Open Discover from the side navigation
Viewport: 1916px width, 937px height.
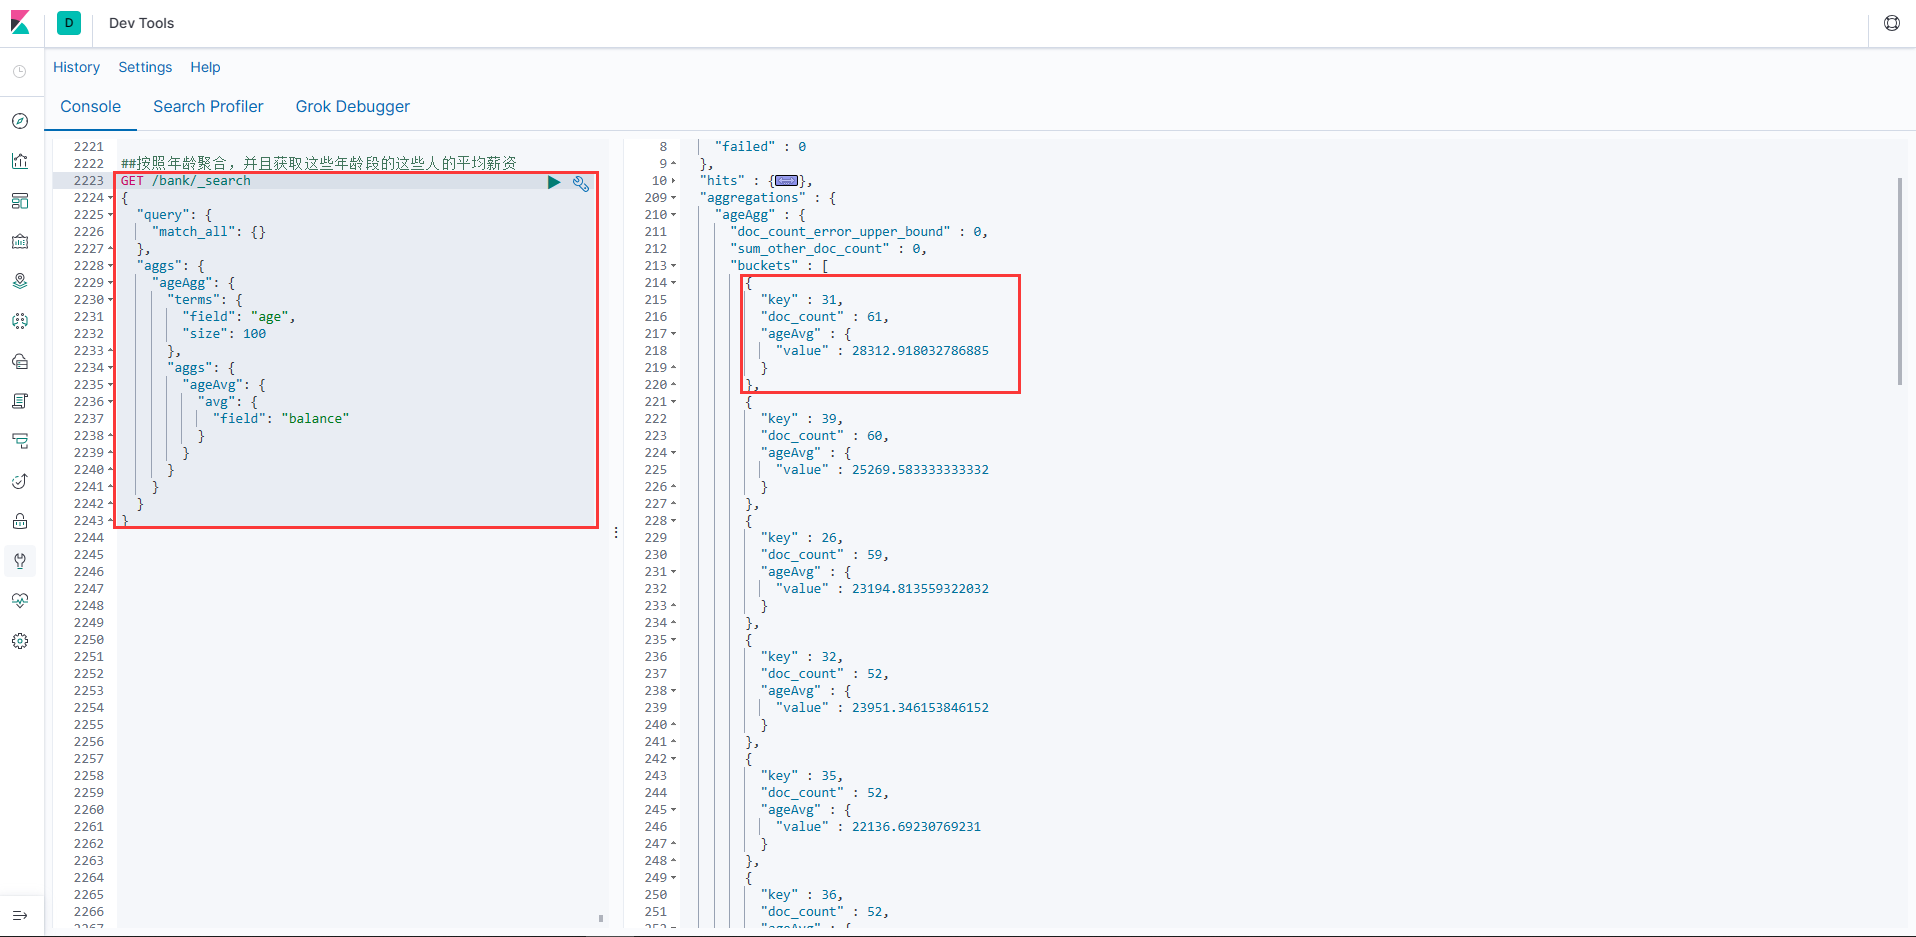point(20,121)
